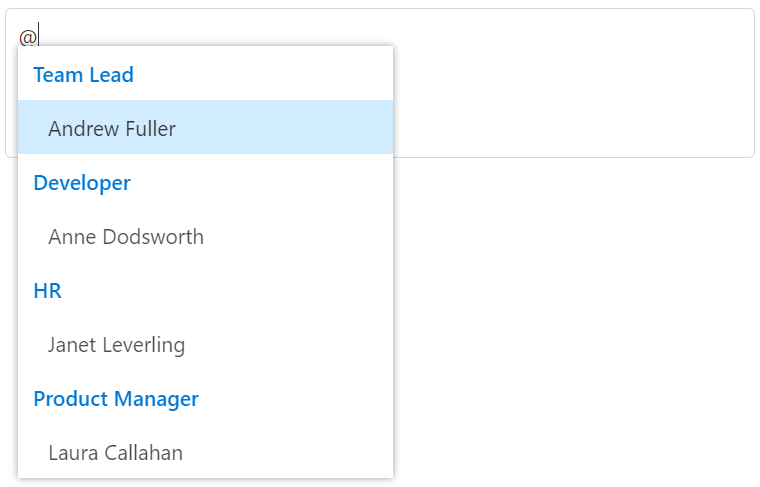
Task: Click the Developer group header
Action: tap(82, 183)
